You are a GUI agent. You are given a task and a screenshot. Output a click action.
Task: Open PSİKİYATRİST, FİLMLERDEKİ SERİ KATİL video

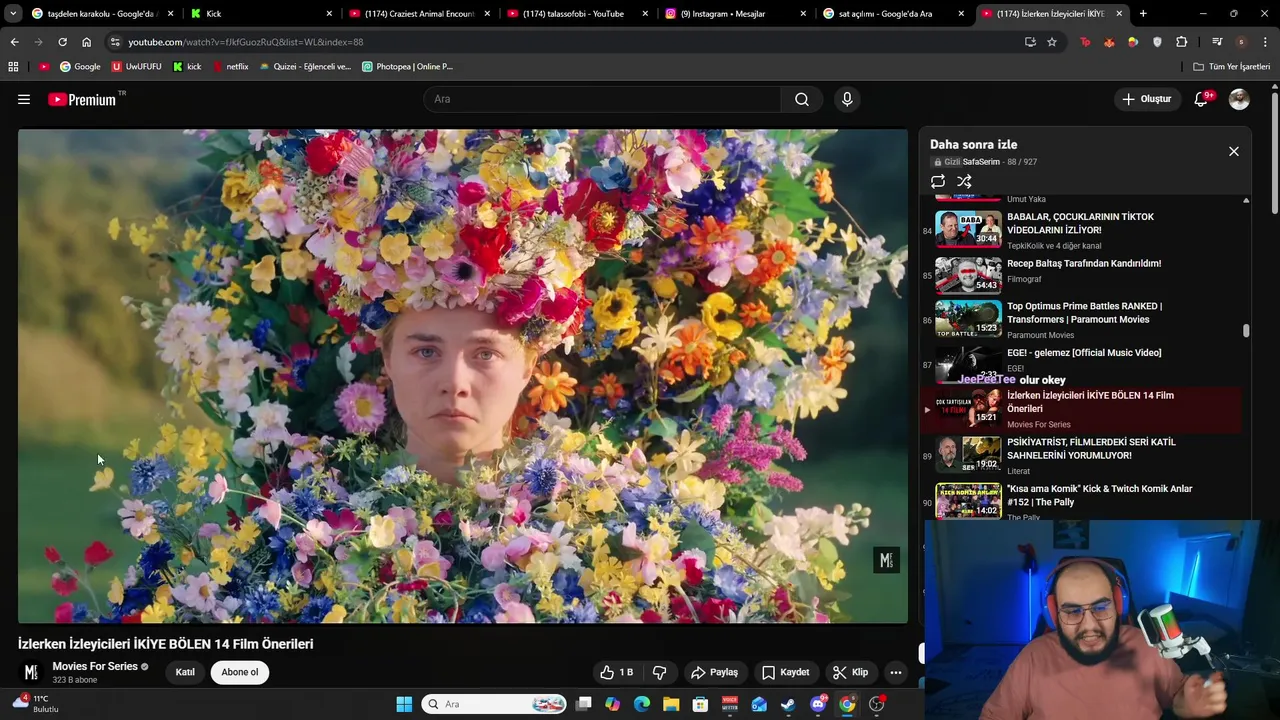[x=1091, y=448]
